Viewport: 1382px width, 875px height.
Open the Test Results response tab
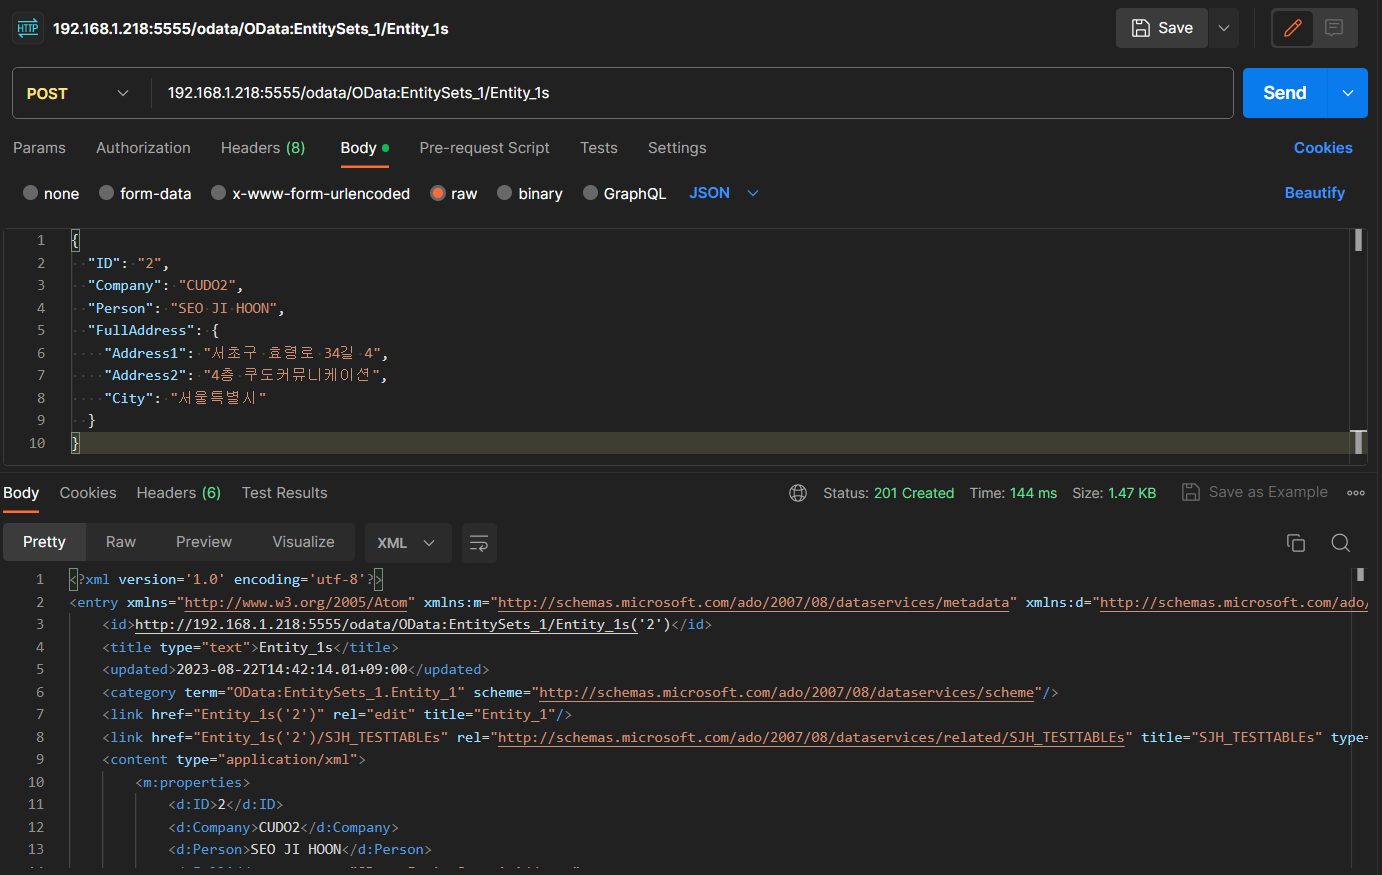(284, 493)
